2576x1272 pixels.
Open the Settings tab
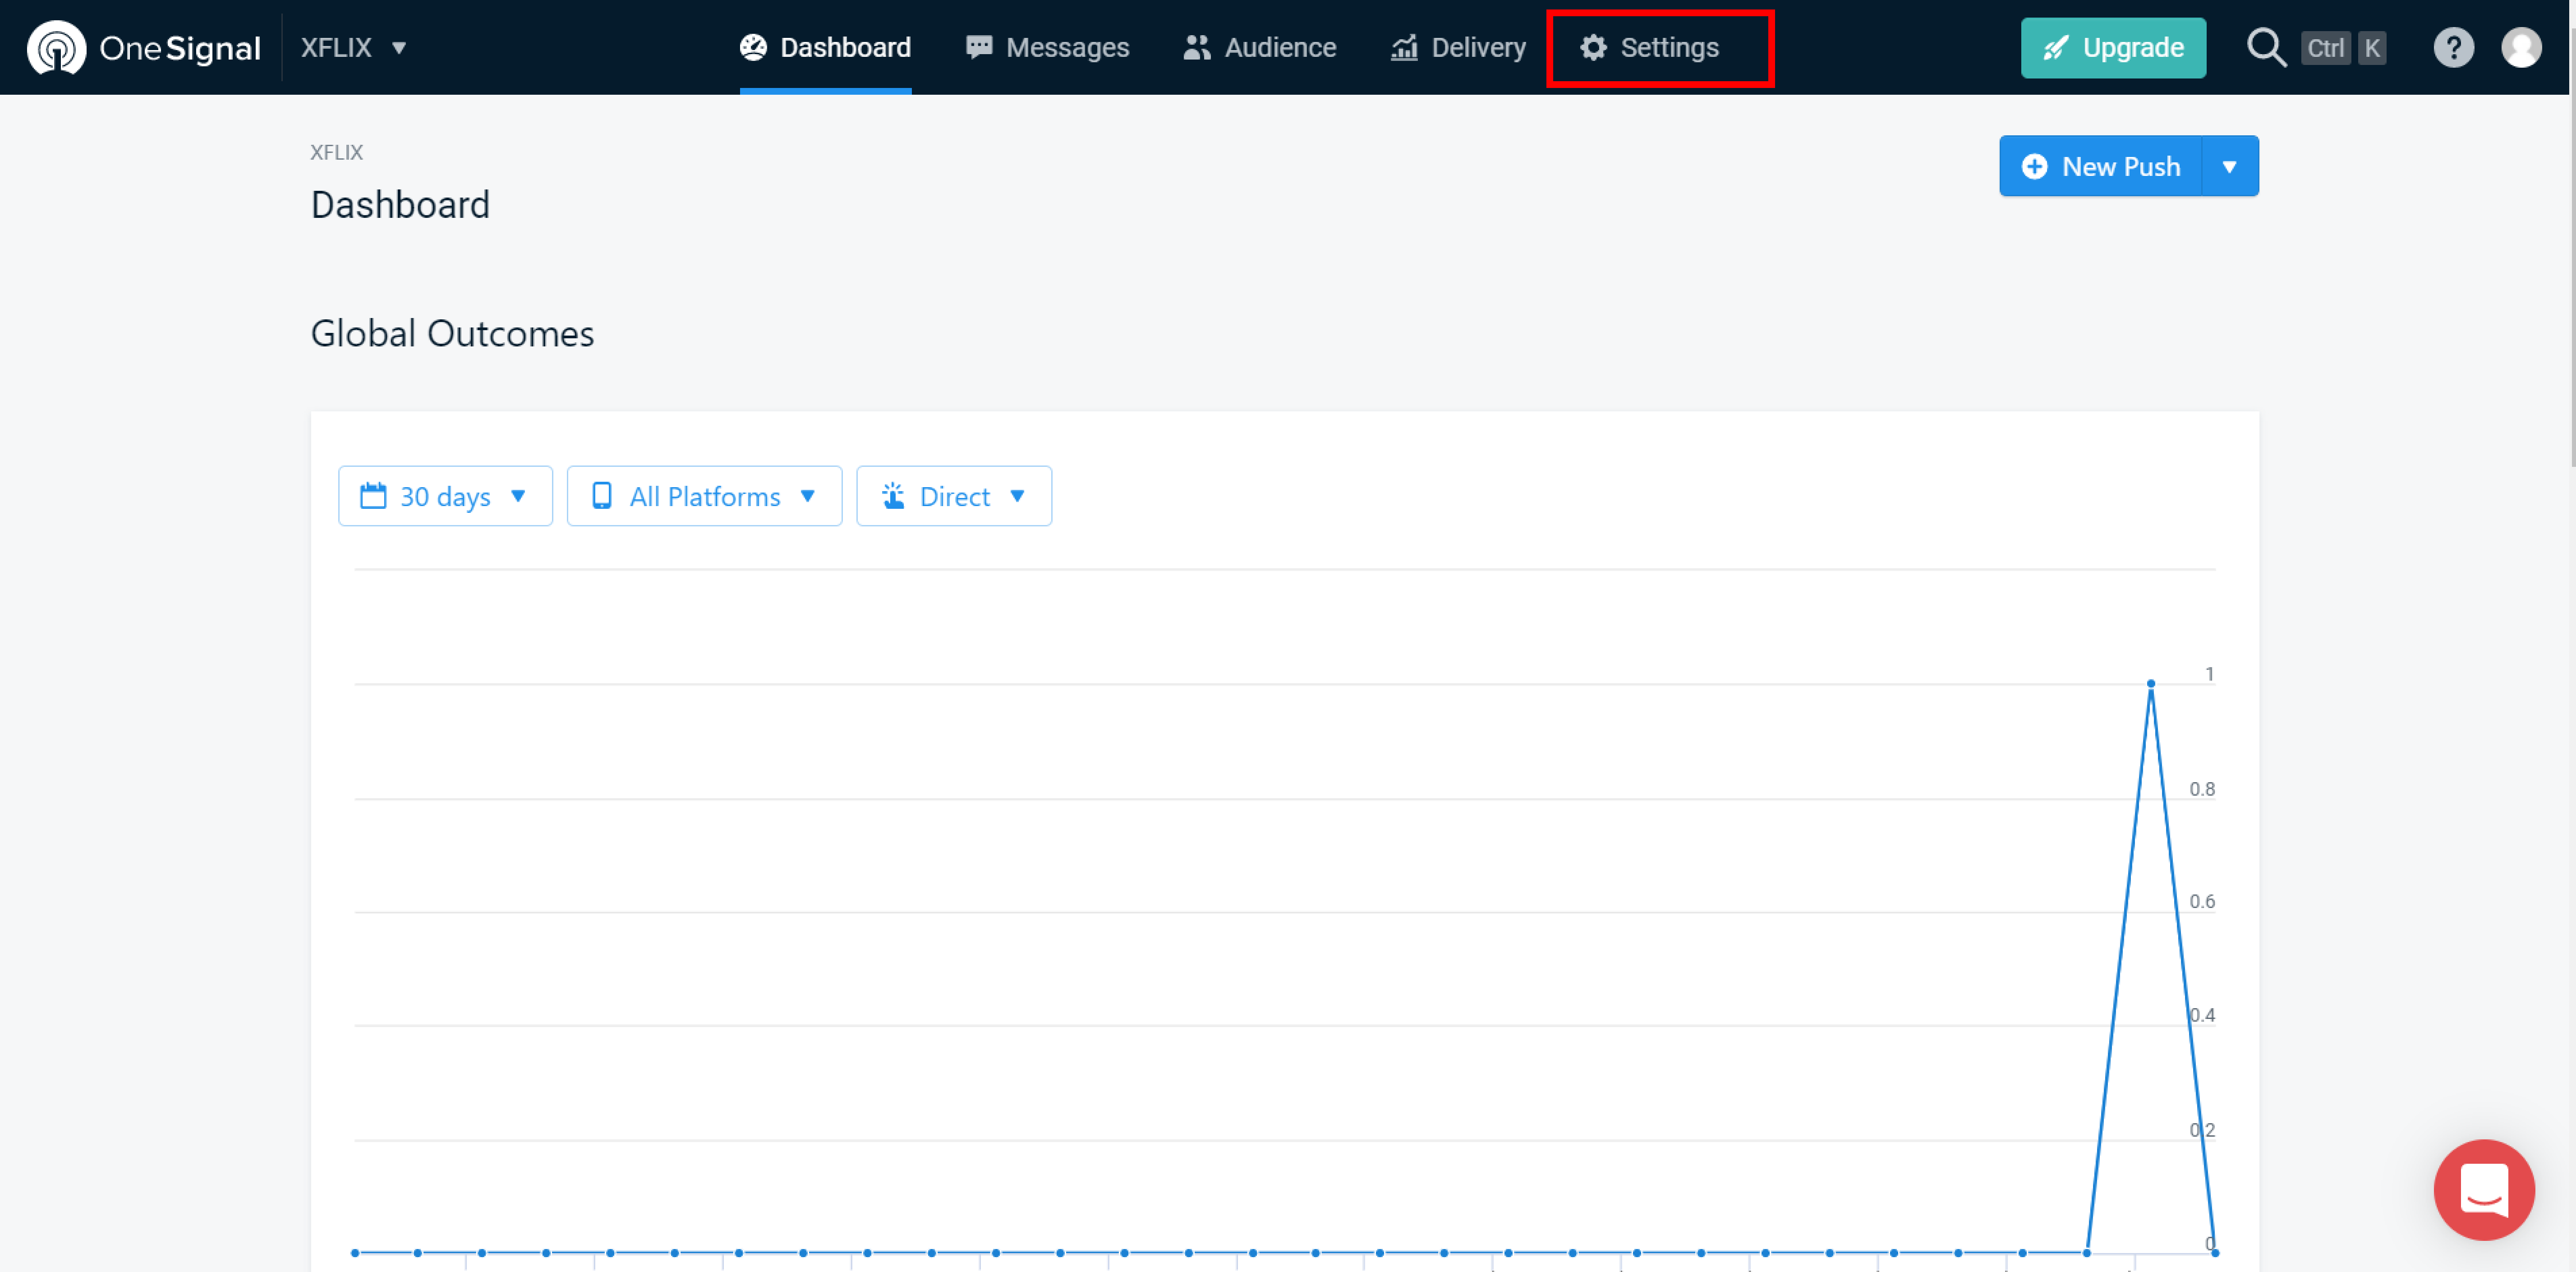(x=1650, y=47)
